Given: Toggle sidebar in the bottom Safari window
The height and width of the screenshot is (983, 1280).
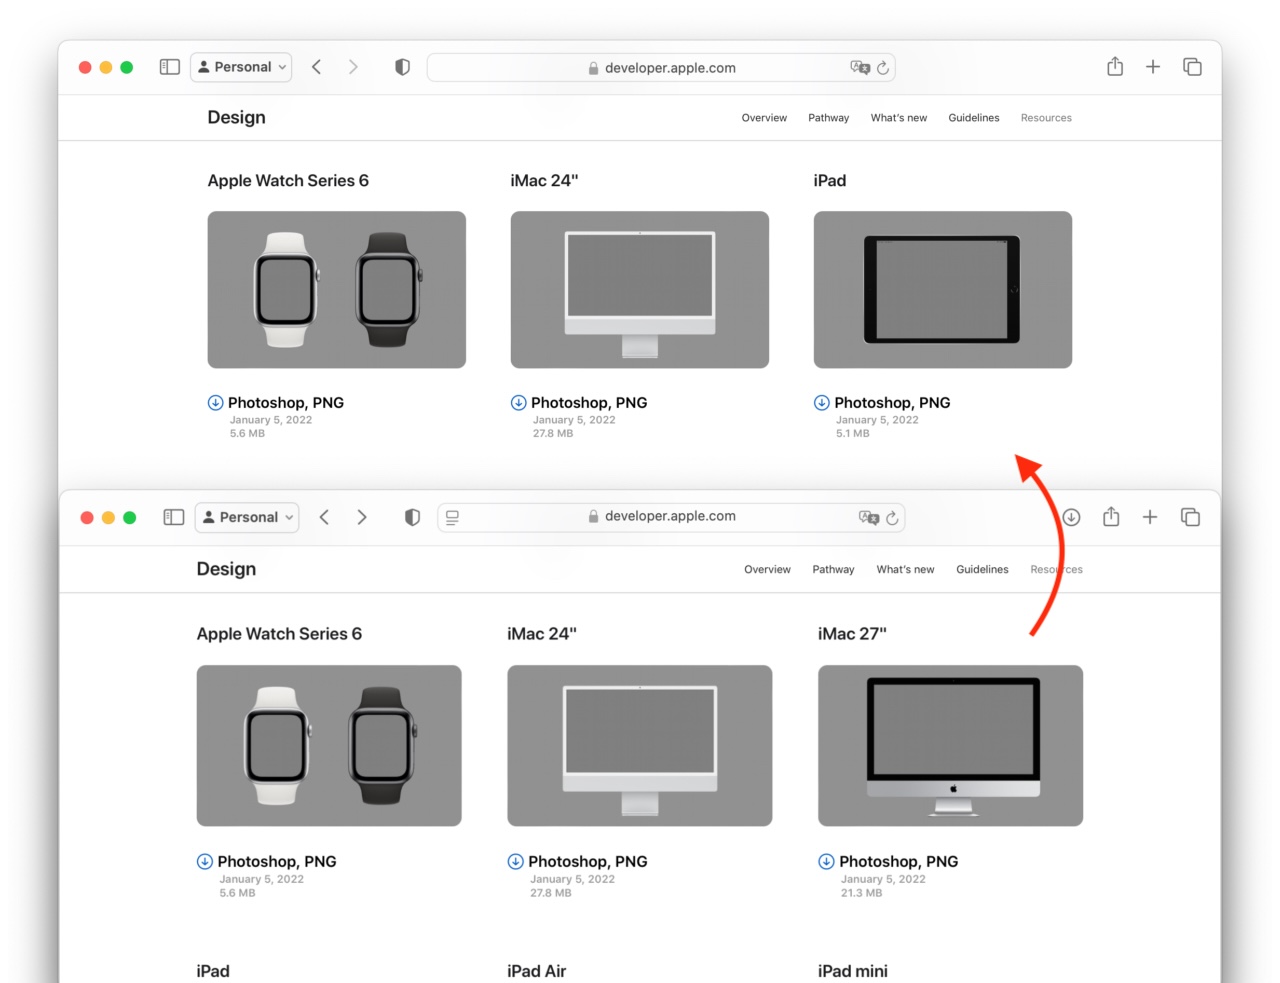Looking at the screenshot, I should coord(174,517).
